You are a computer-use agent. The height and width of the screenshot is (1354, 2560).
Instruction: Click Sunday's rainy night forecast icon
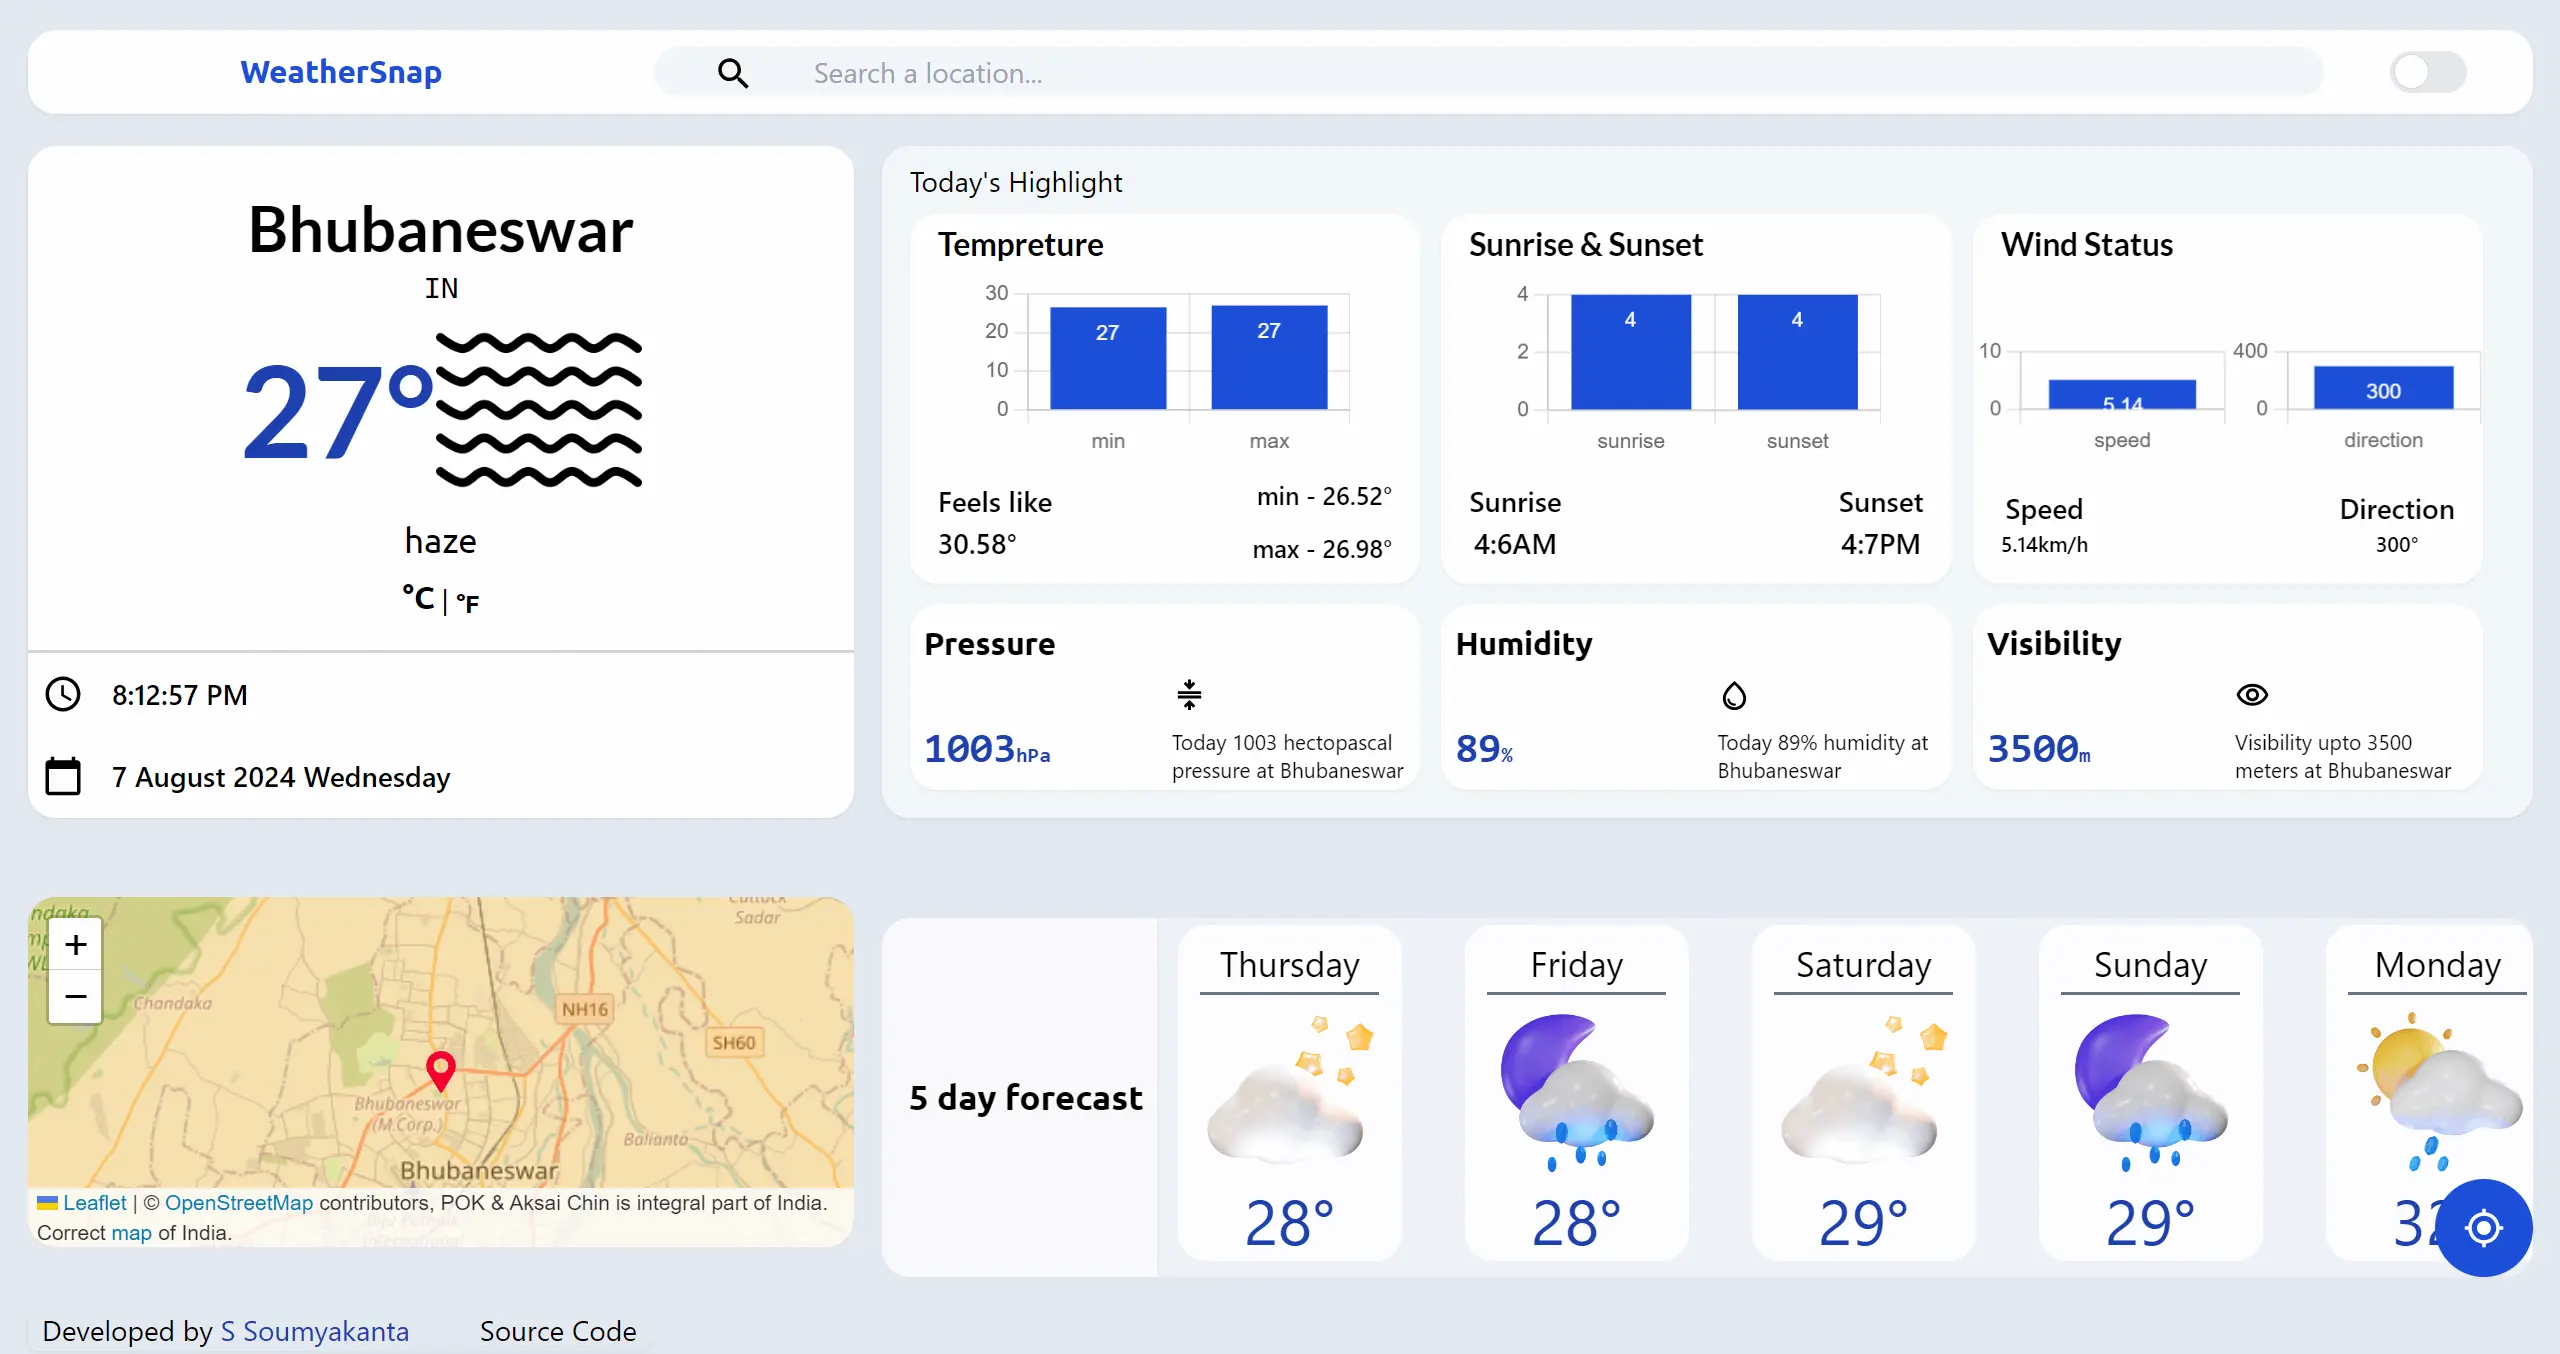click(x=2151, y=1092)
